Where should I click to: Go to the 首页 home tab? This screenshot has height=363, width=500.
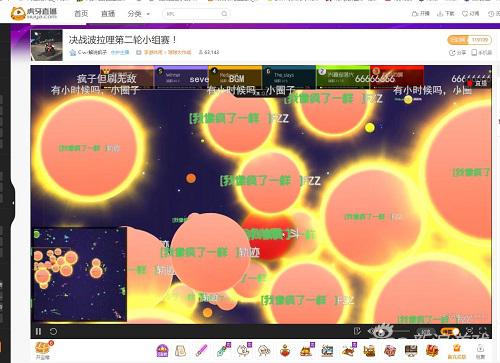[81, 14]
